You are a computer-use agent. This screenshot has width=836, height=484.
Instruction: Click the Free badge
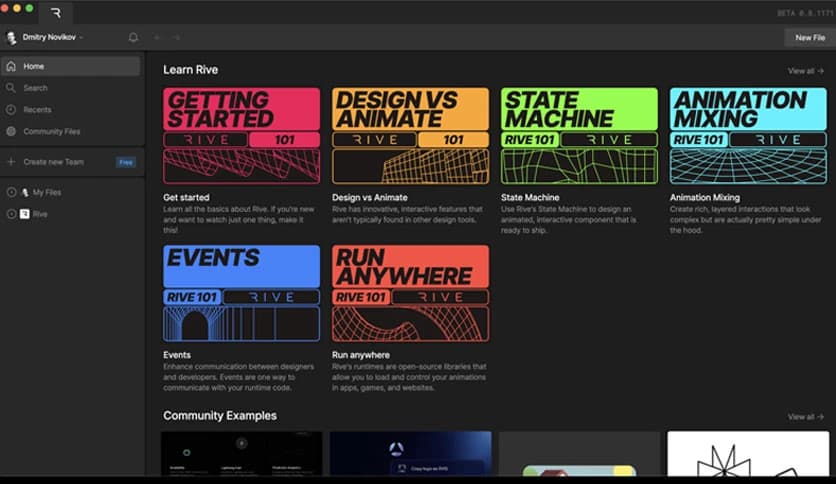point(126,163)
